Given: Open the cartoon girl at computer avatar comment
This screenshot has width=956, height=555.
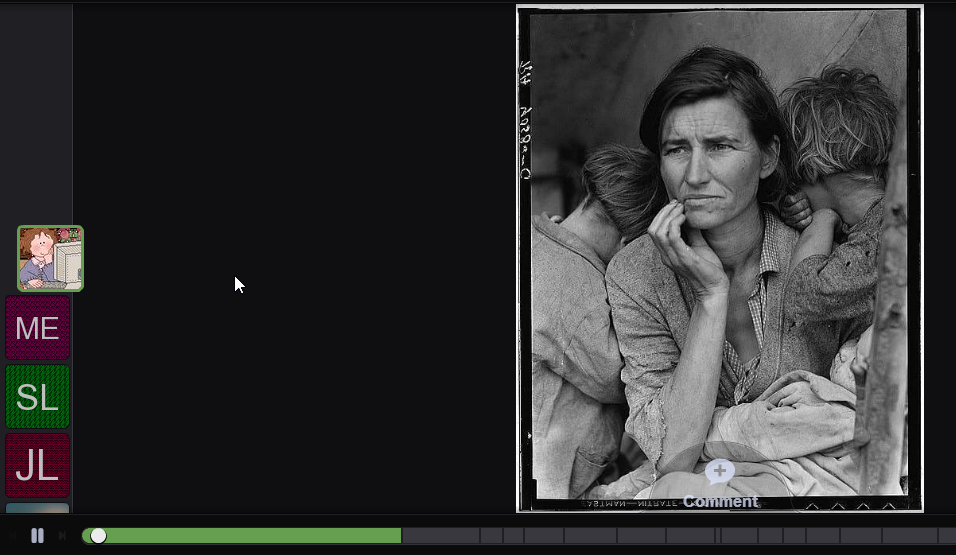Looking at the screenshot, I should [51, 259].
